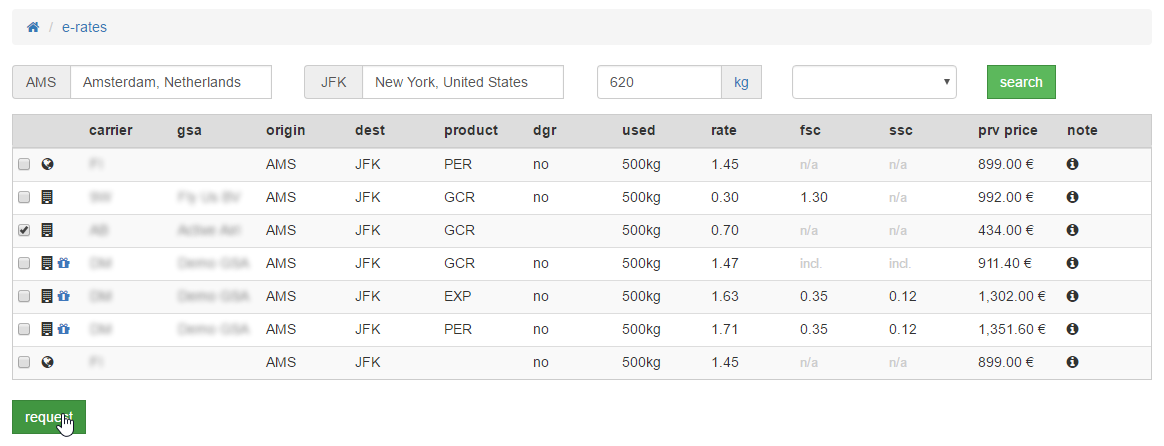Select the checkbox for the EXP product row
Screen dimensions: 1164x446
coord(24,296)
